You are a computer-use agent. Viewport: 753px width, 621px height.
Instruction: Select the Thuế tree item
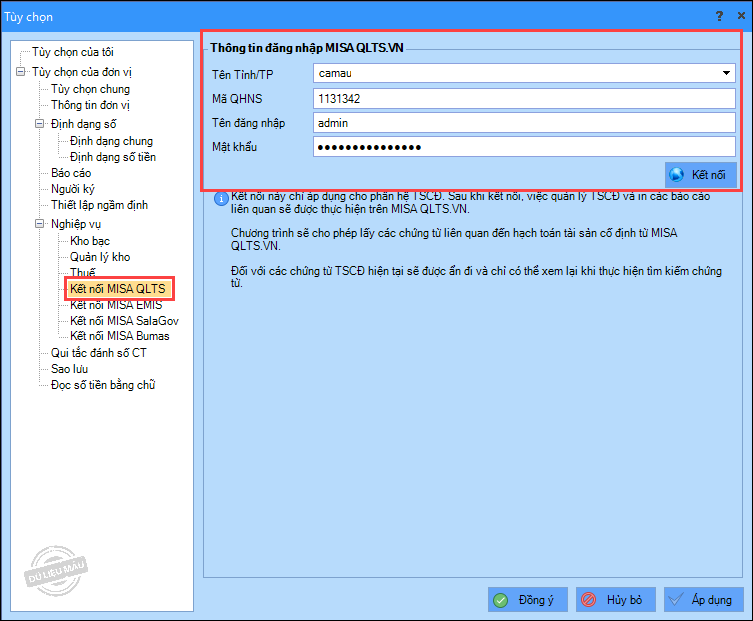click(x=83, y=272)
